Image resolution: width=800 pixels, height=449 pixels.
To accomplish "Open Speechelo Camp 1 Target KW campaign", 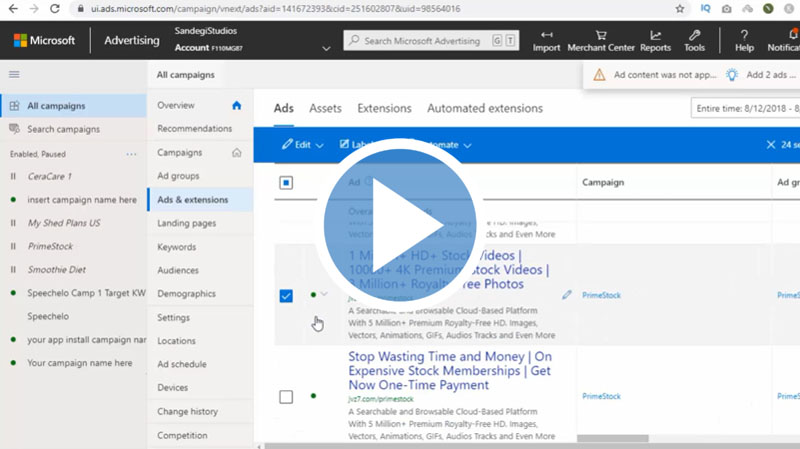I will [86, 293].
